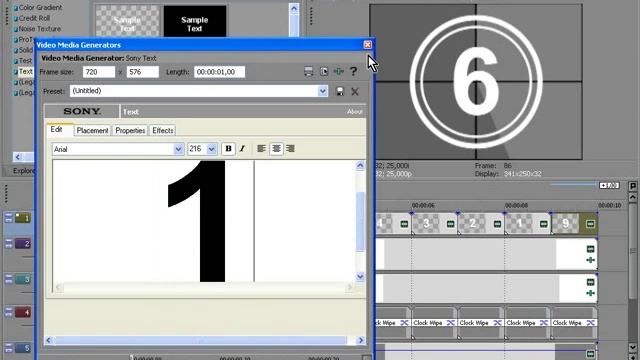
Task: Switch to the Properties tab
Action: coord(130,131)
